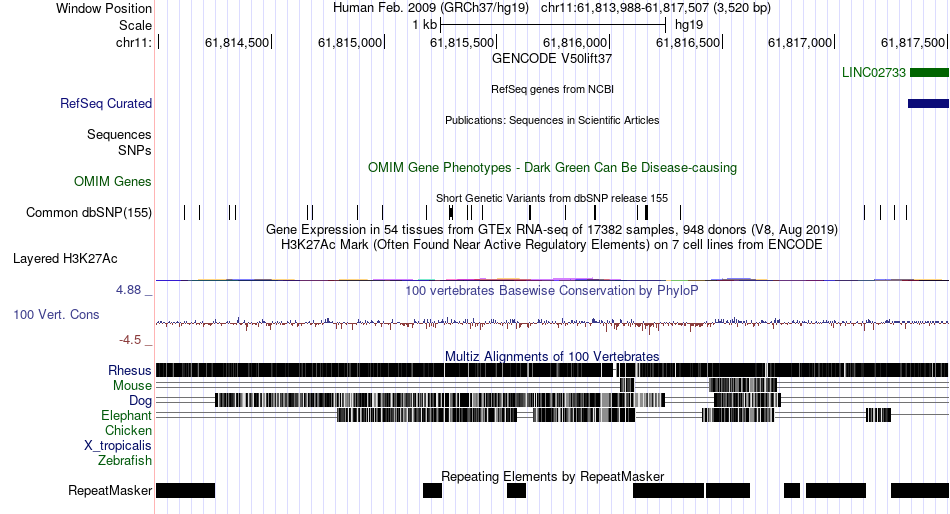Select the Dog alignment row label
Viewport: 950px width, 514px height.
coord(140,401)
